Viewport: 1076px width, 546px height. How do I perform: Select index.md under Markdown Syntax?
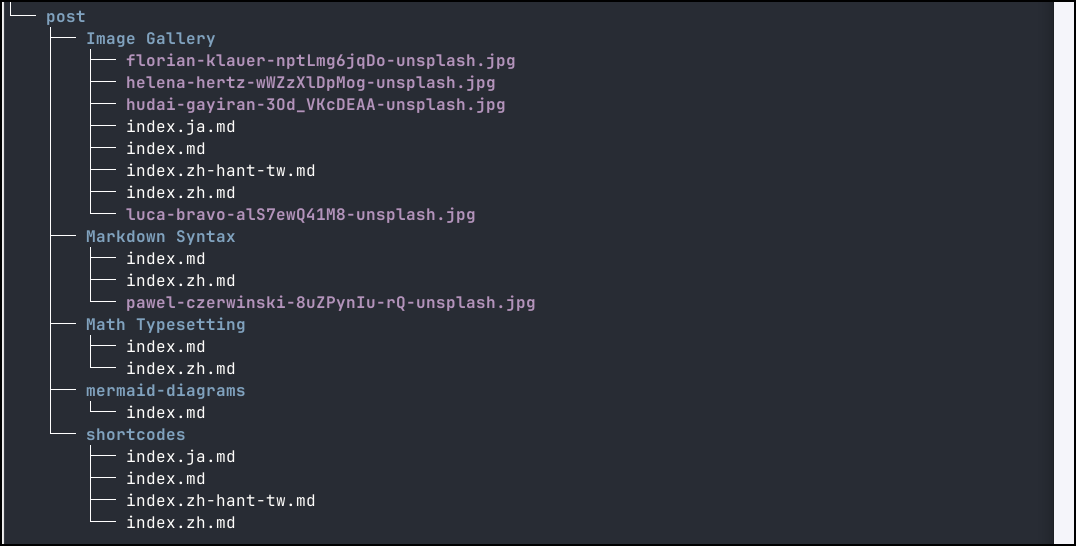coord(165,259)
